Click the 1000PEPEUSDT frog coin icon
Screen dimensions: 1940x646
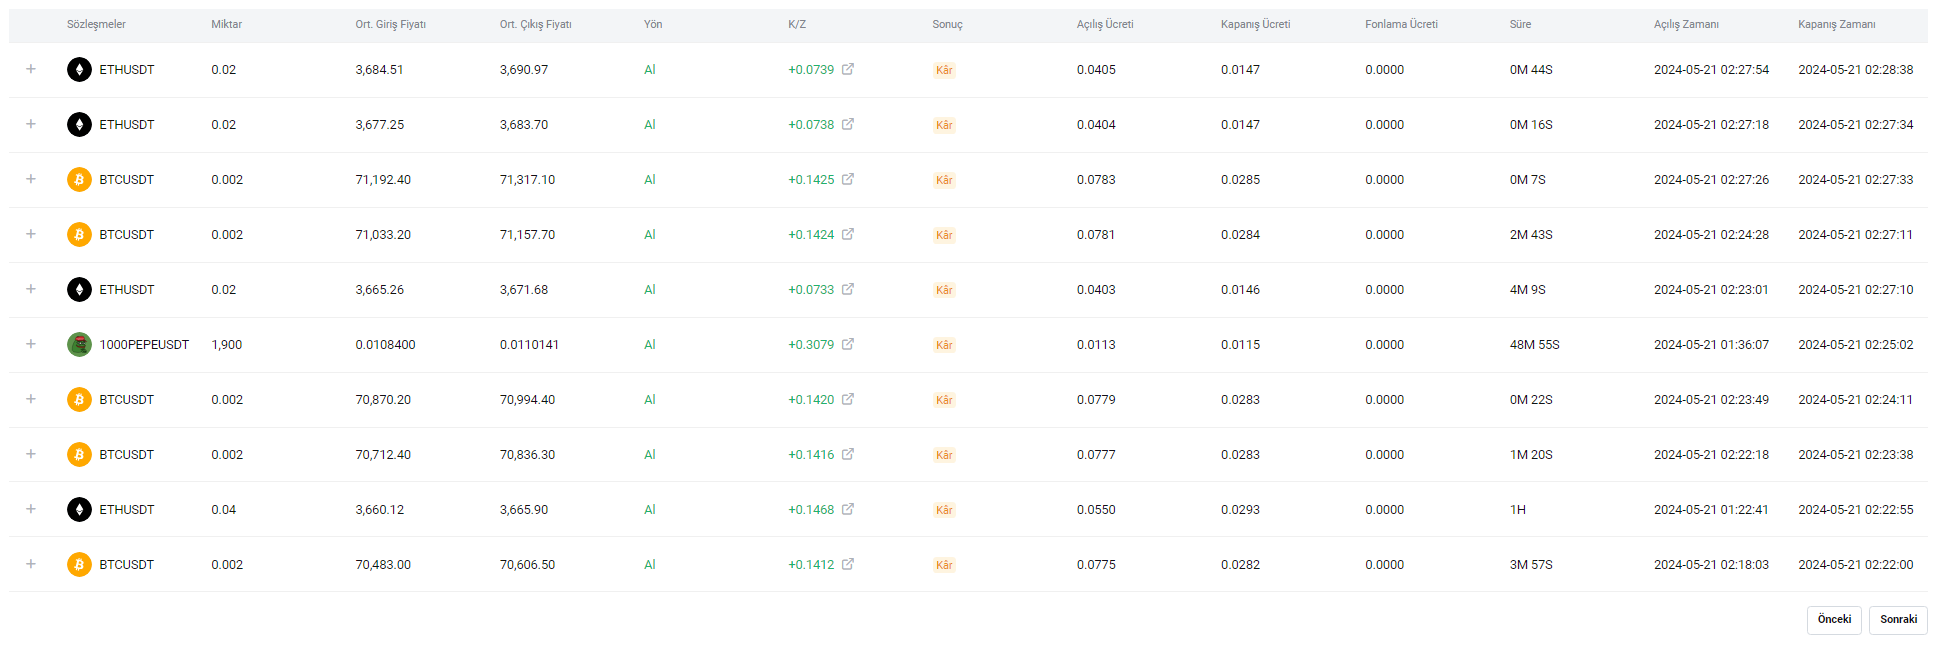click(x=79, y=344)
